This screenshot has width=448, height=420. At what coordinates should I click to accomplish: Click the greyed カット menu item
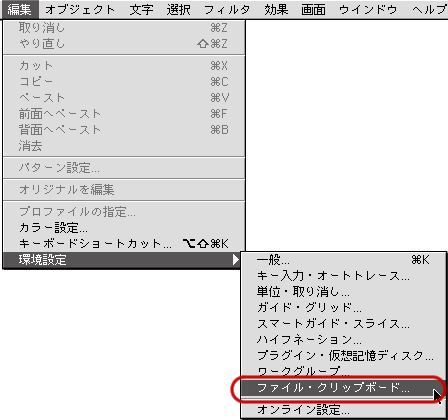[x=124, y=66]
